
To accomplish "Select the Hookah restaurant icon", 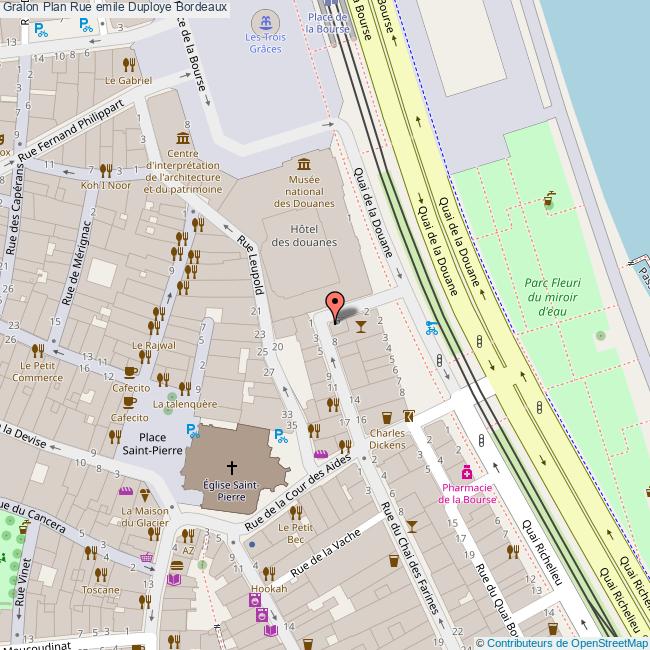I will [x=269, y=573].
